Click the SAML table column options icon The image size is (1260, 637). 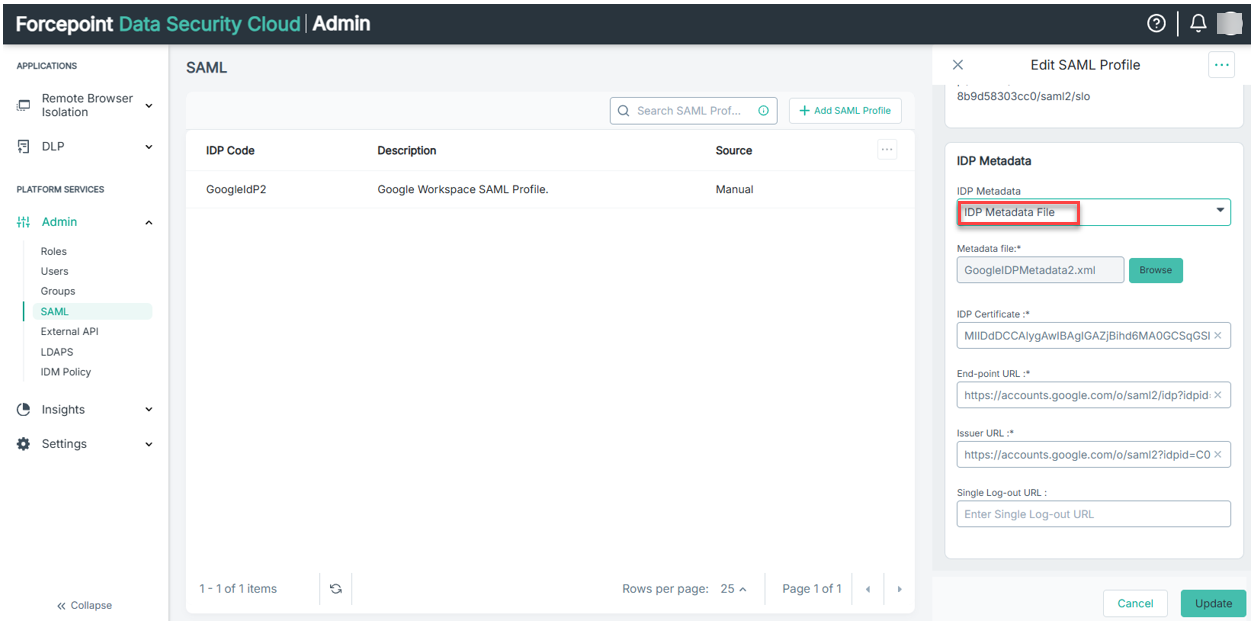(887, 150)
